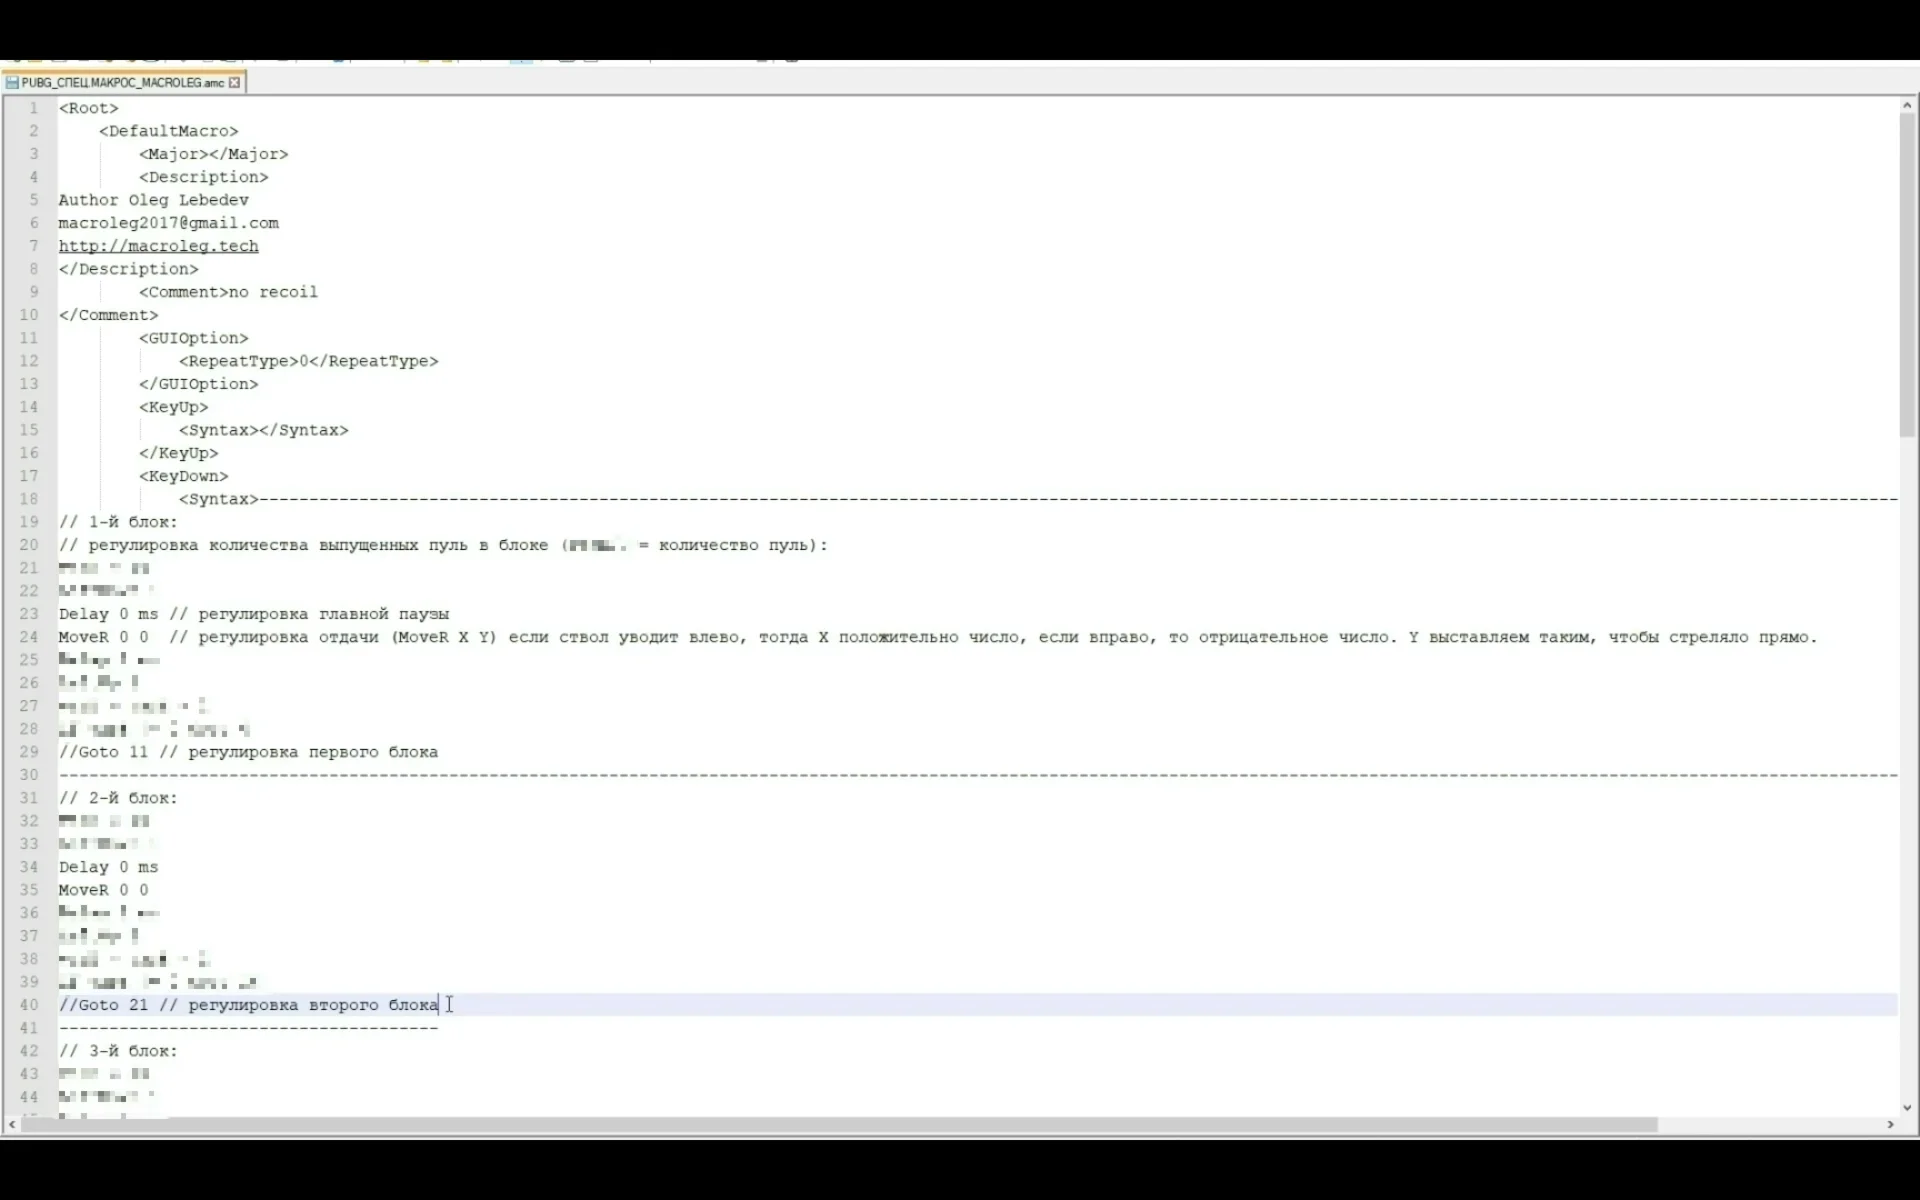Click the Author Oleg Lebedev line
The height and width of the screenshot is (1200, 1920).
153,200
